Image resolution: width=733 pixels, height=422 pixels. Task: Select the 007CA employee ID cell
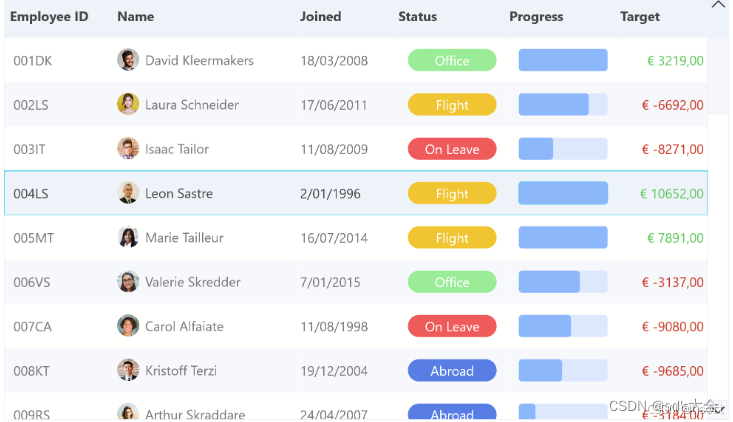[x=35, y=327]
